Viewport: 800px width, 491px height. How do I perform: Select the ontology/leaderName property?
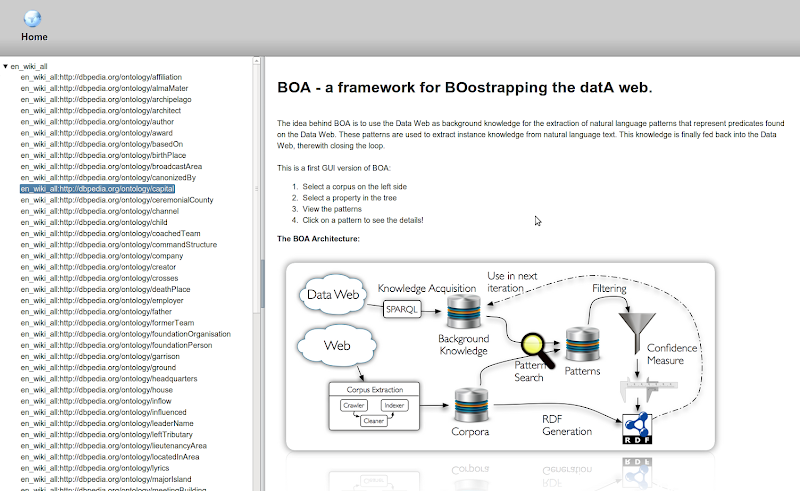click(107, 424)
